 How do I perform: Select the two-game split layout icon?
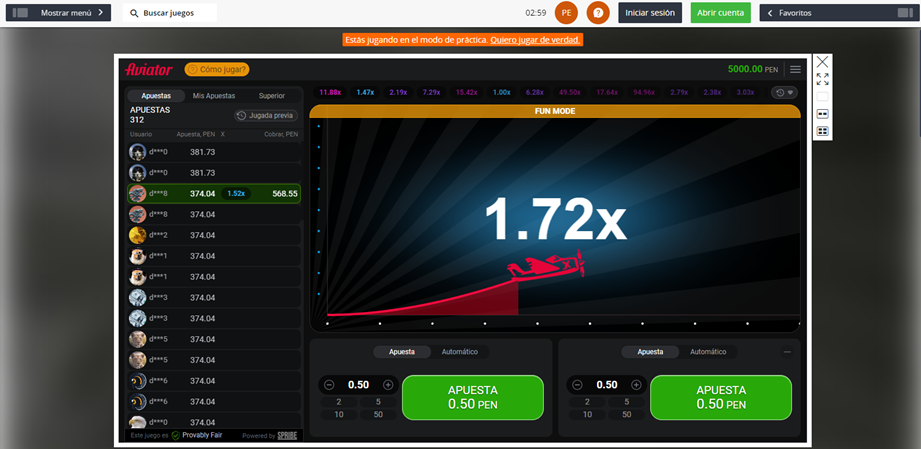pos(822,113)
